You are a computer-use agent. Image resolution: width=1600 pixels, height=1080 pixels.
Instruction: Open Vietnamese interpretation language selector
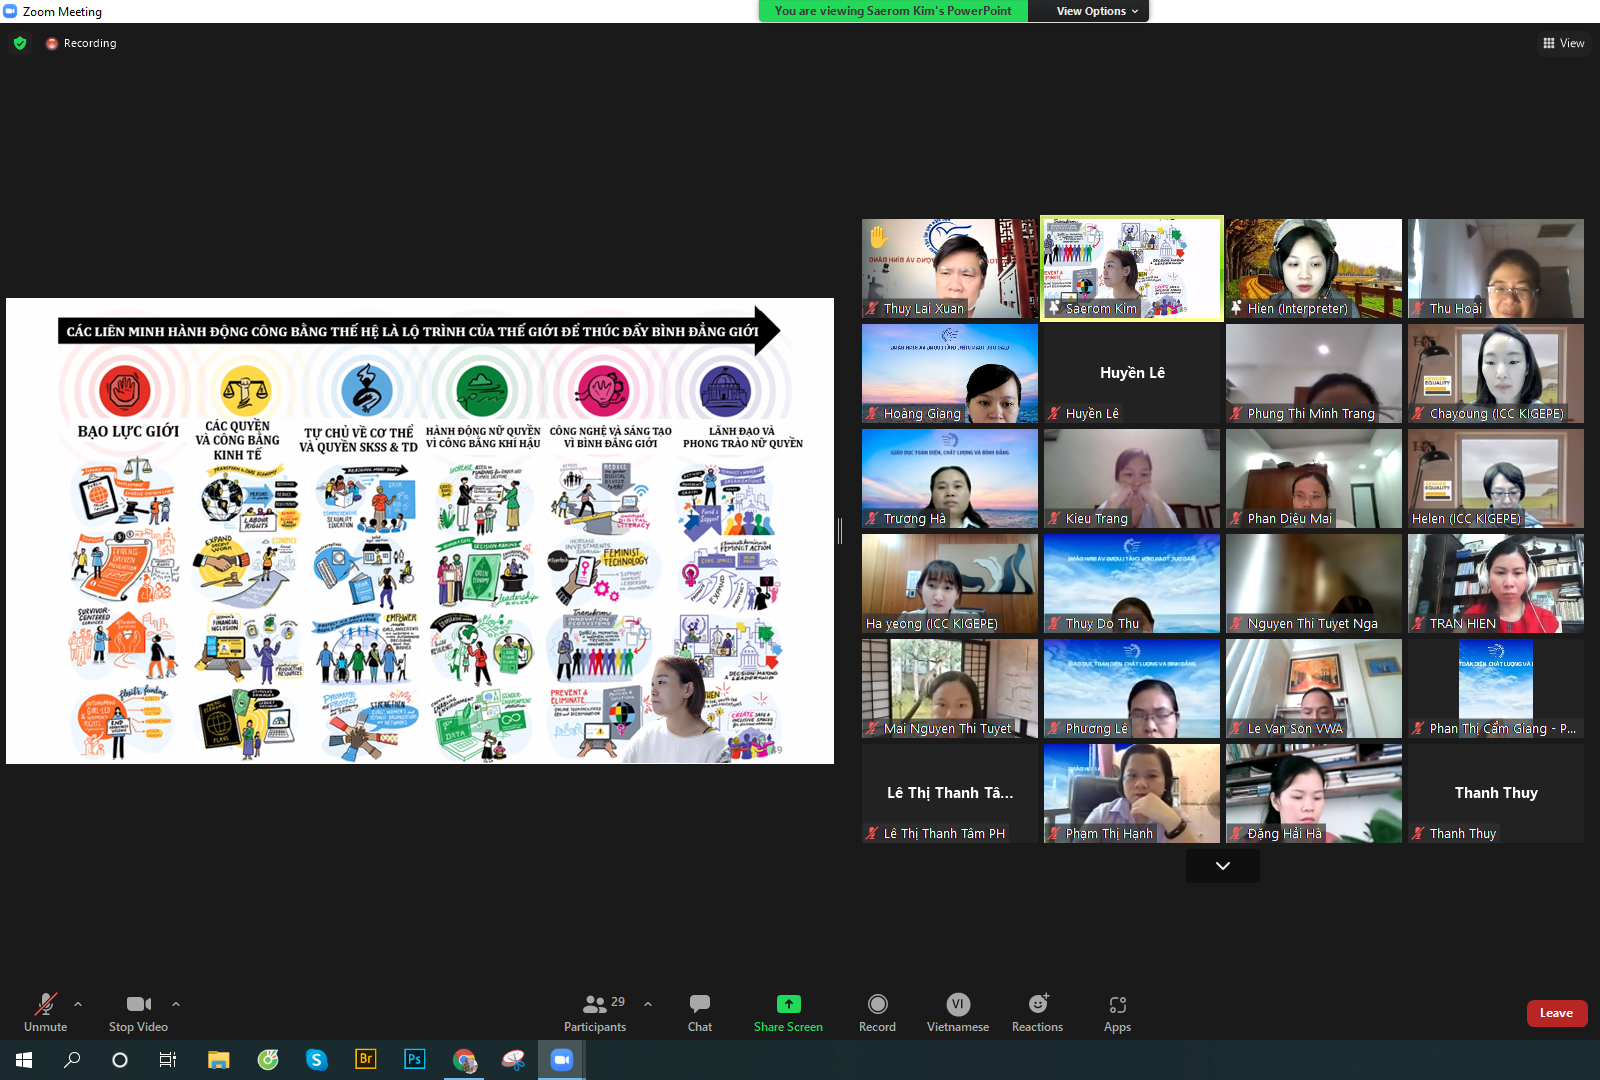(x=957, y=1011)
